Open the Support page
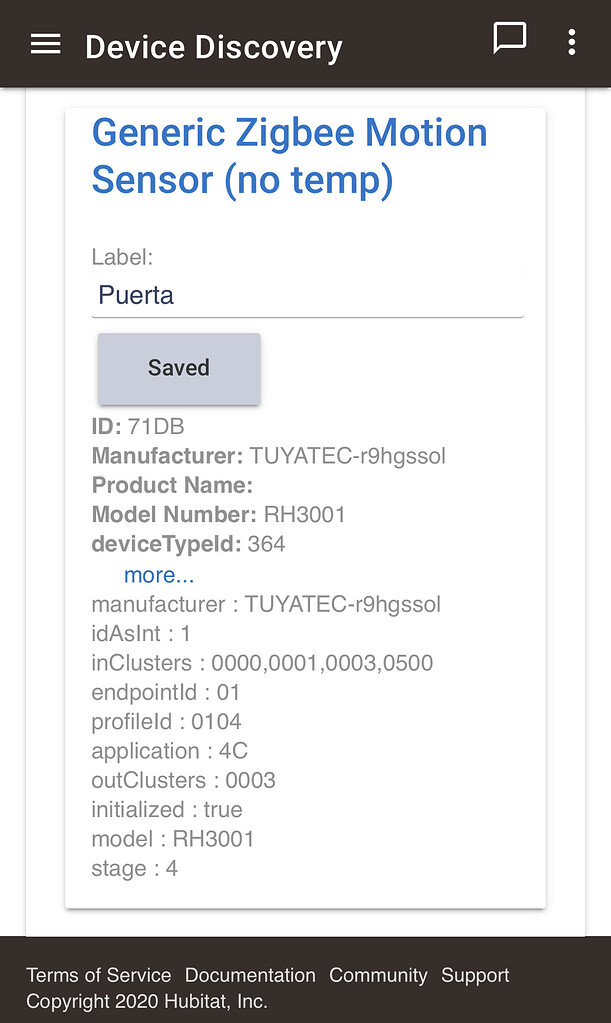This screenshot has height=1023, width=611. (474, 975)
